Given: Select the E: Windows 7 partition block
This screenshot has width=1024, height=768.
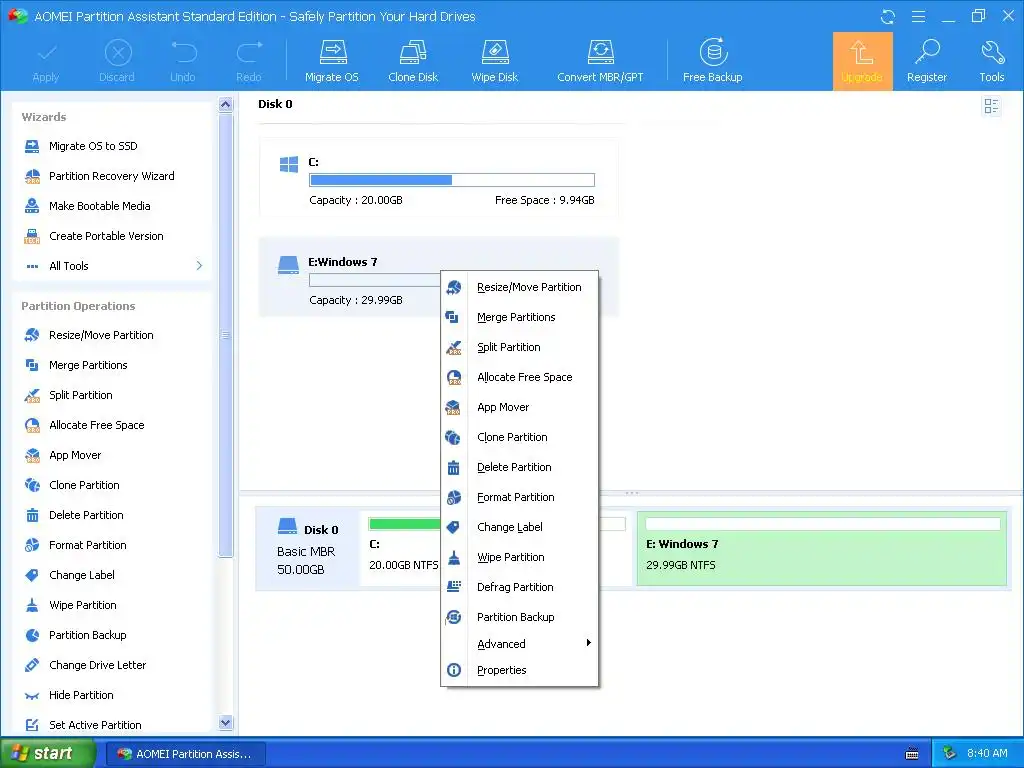Looking at the screenshot, I should pyautogui.click(x=822, y=548).
